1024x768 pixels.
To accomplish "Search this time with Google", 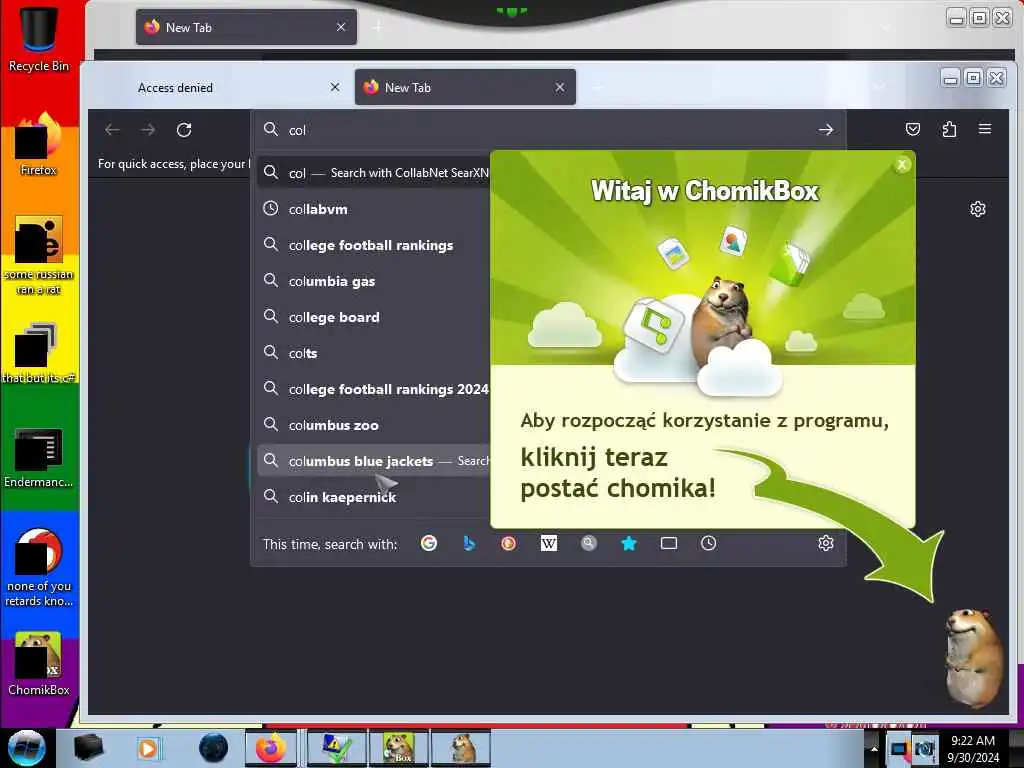I will pos(429,543).
